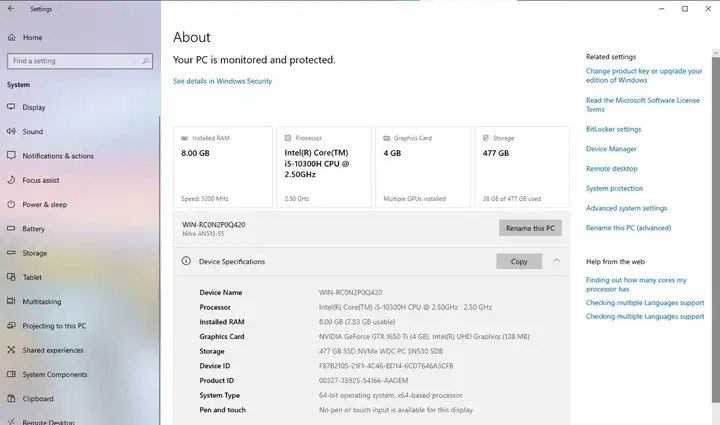This screenshot has height=425, width=720.
Task: Click the Speed: 3200 MHz text
Action: pyautogui.click(x=205, y=199)
